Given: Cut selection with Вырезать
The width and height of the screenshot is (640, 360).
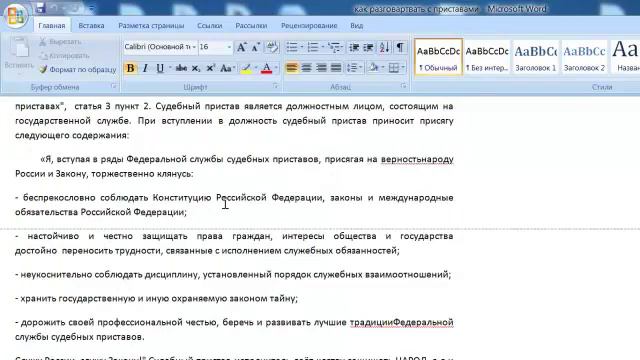Looking at the screenshot, I should click(x=60, y=42).
